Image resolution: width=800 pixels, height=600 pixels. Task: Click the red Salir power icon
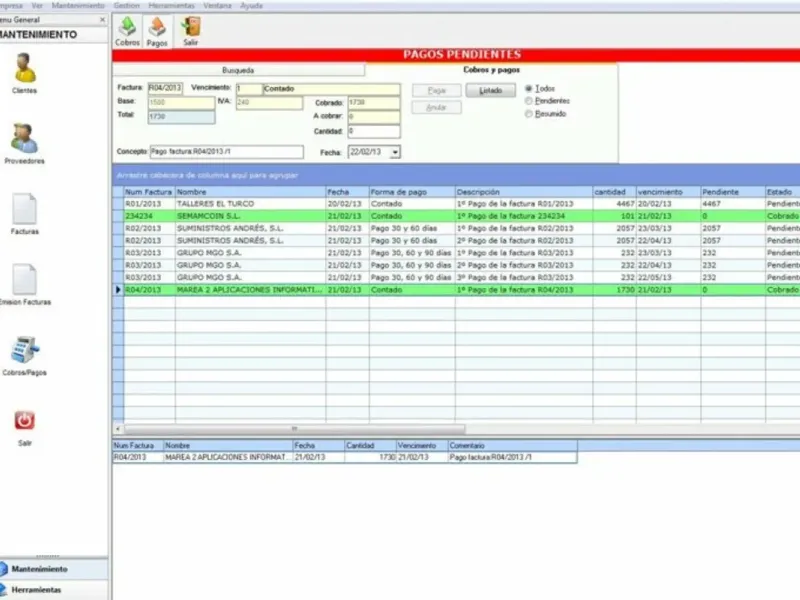tap(24, 428)
